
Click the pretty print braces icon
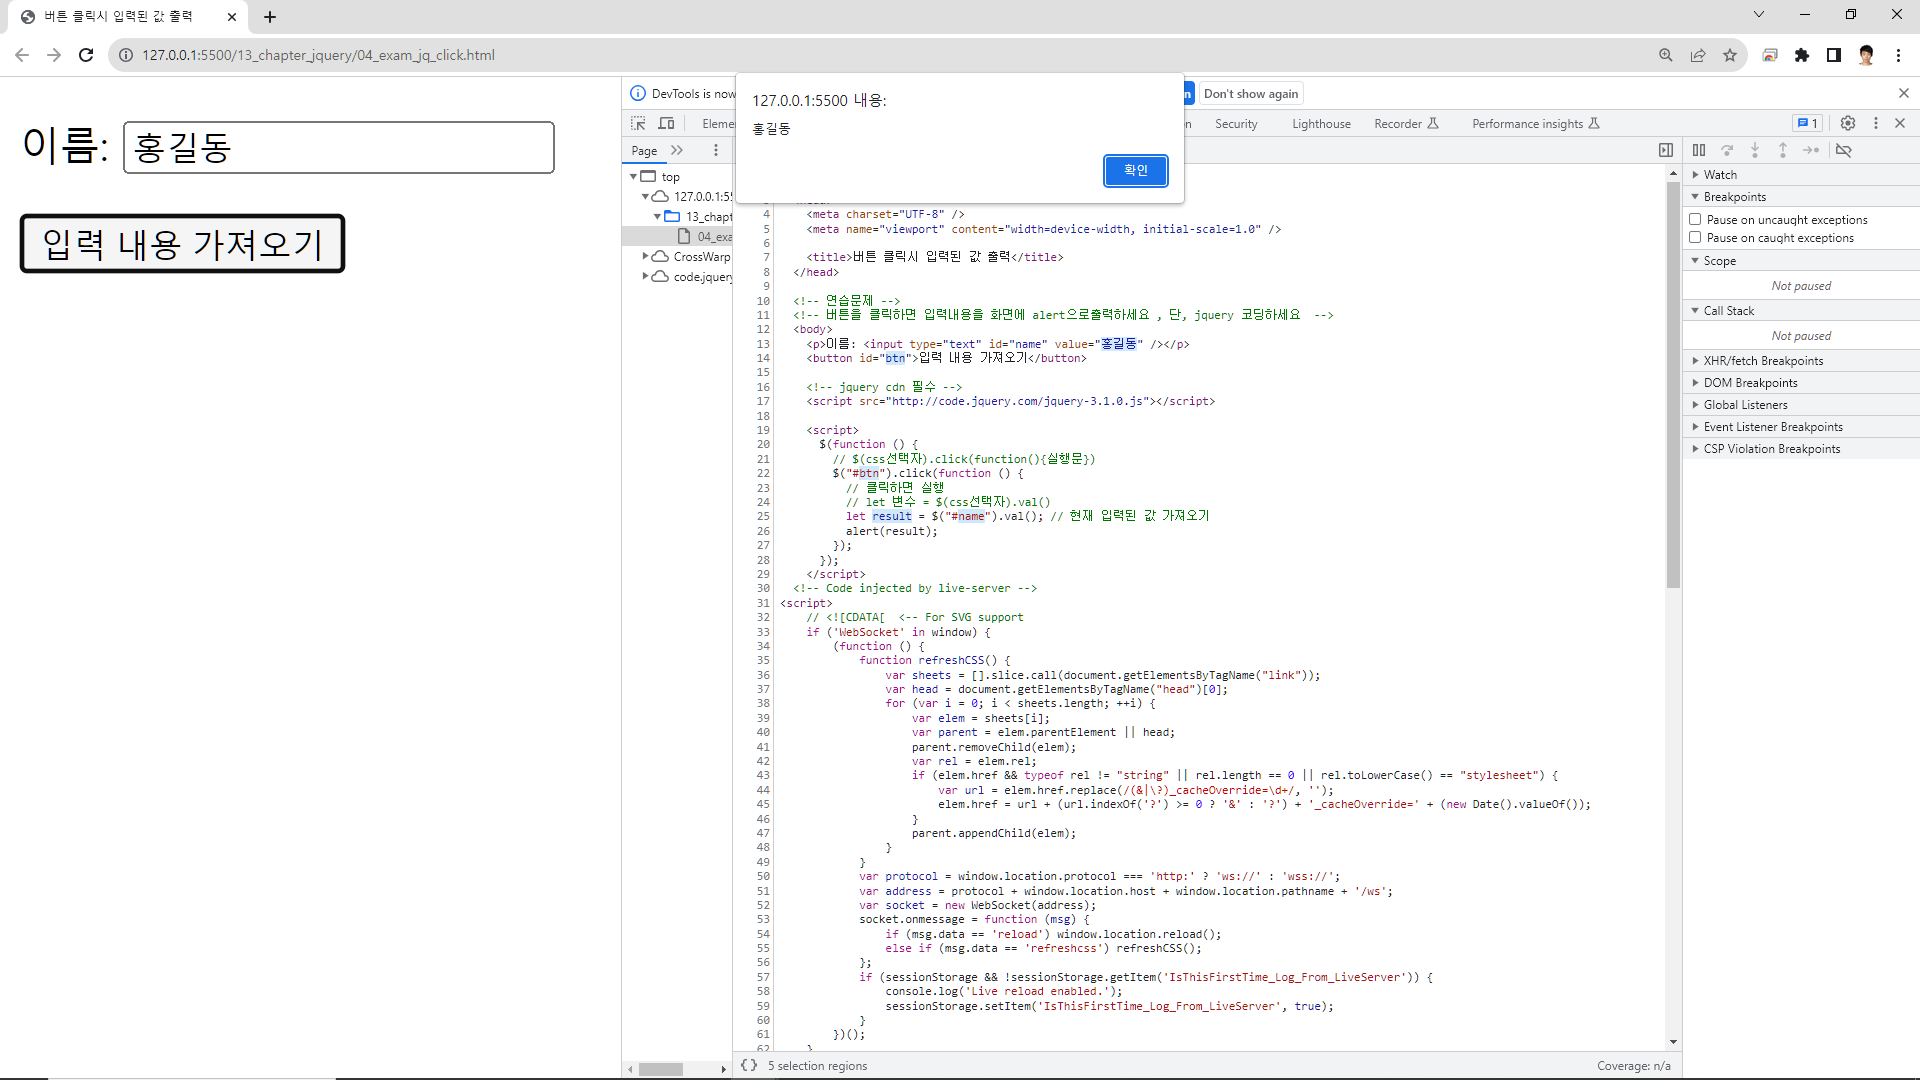[749, 1065]
